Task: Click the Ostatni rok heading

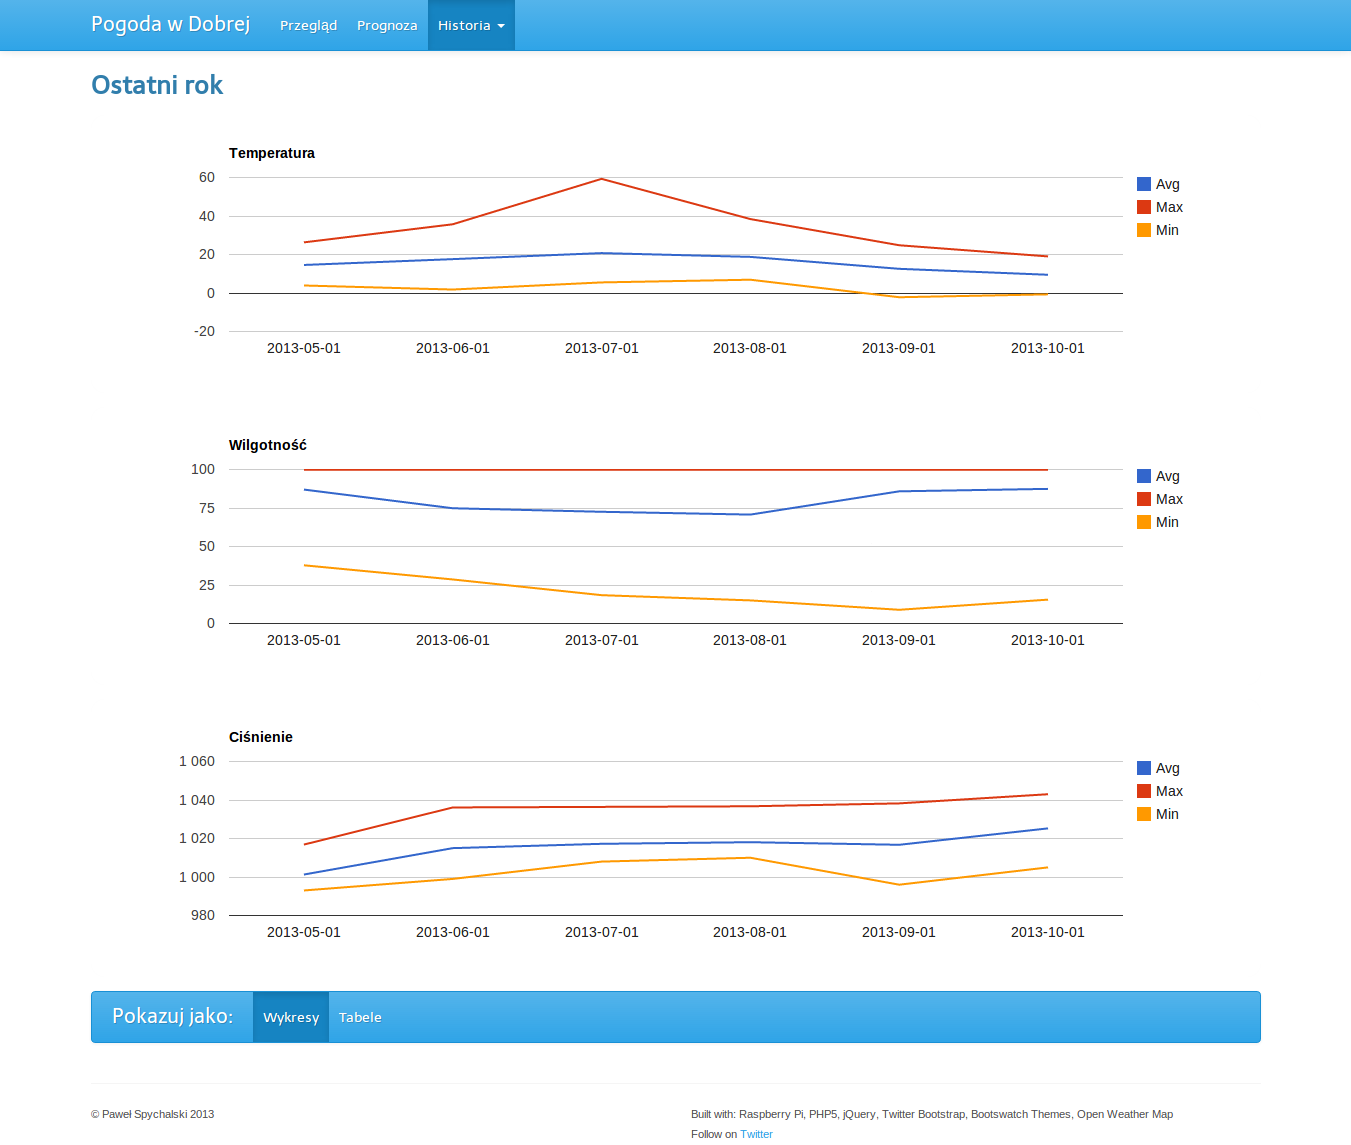Action: [x=157, y=85]
